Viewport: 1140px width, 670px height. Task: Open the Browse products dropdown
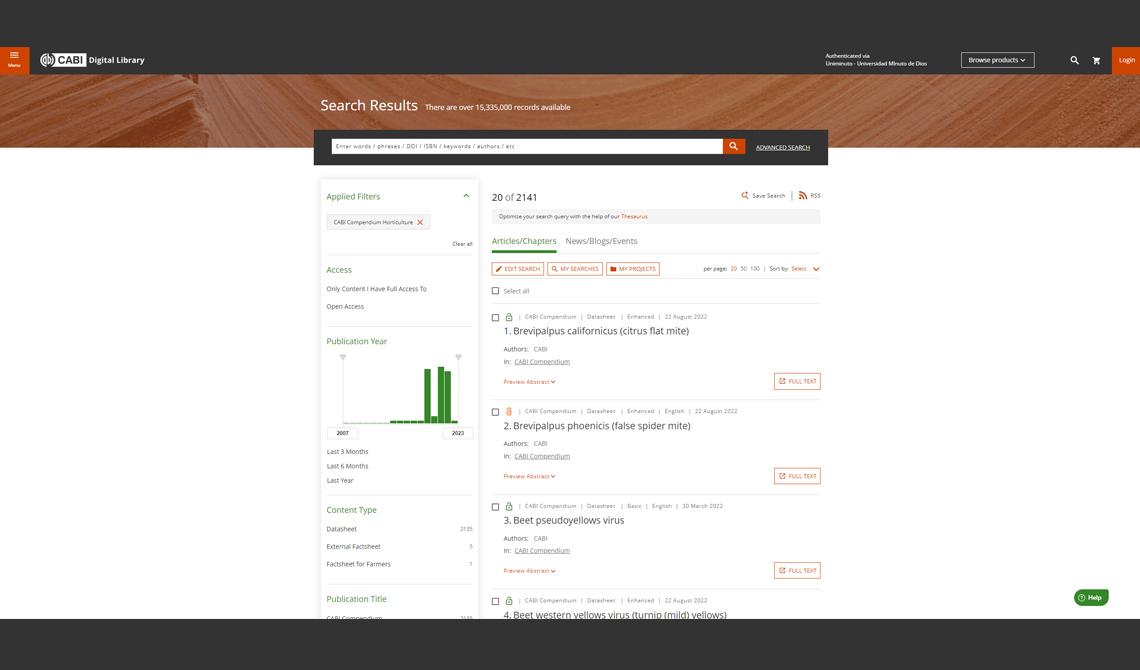997,60
